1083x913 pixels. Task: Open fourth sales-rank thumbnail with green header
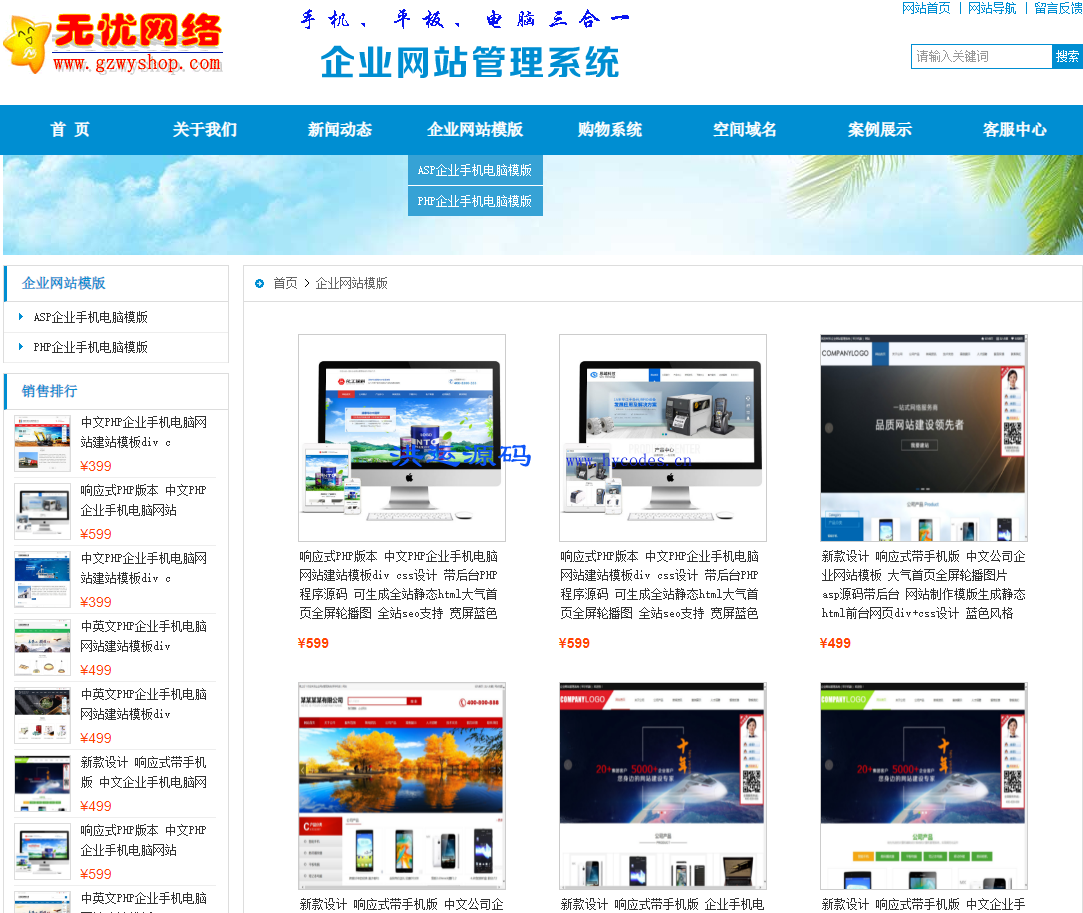pos(42,647)
